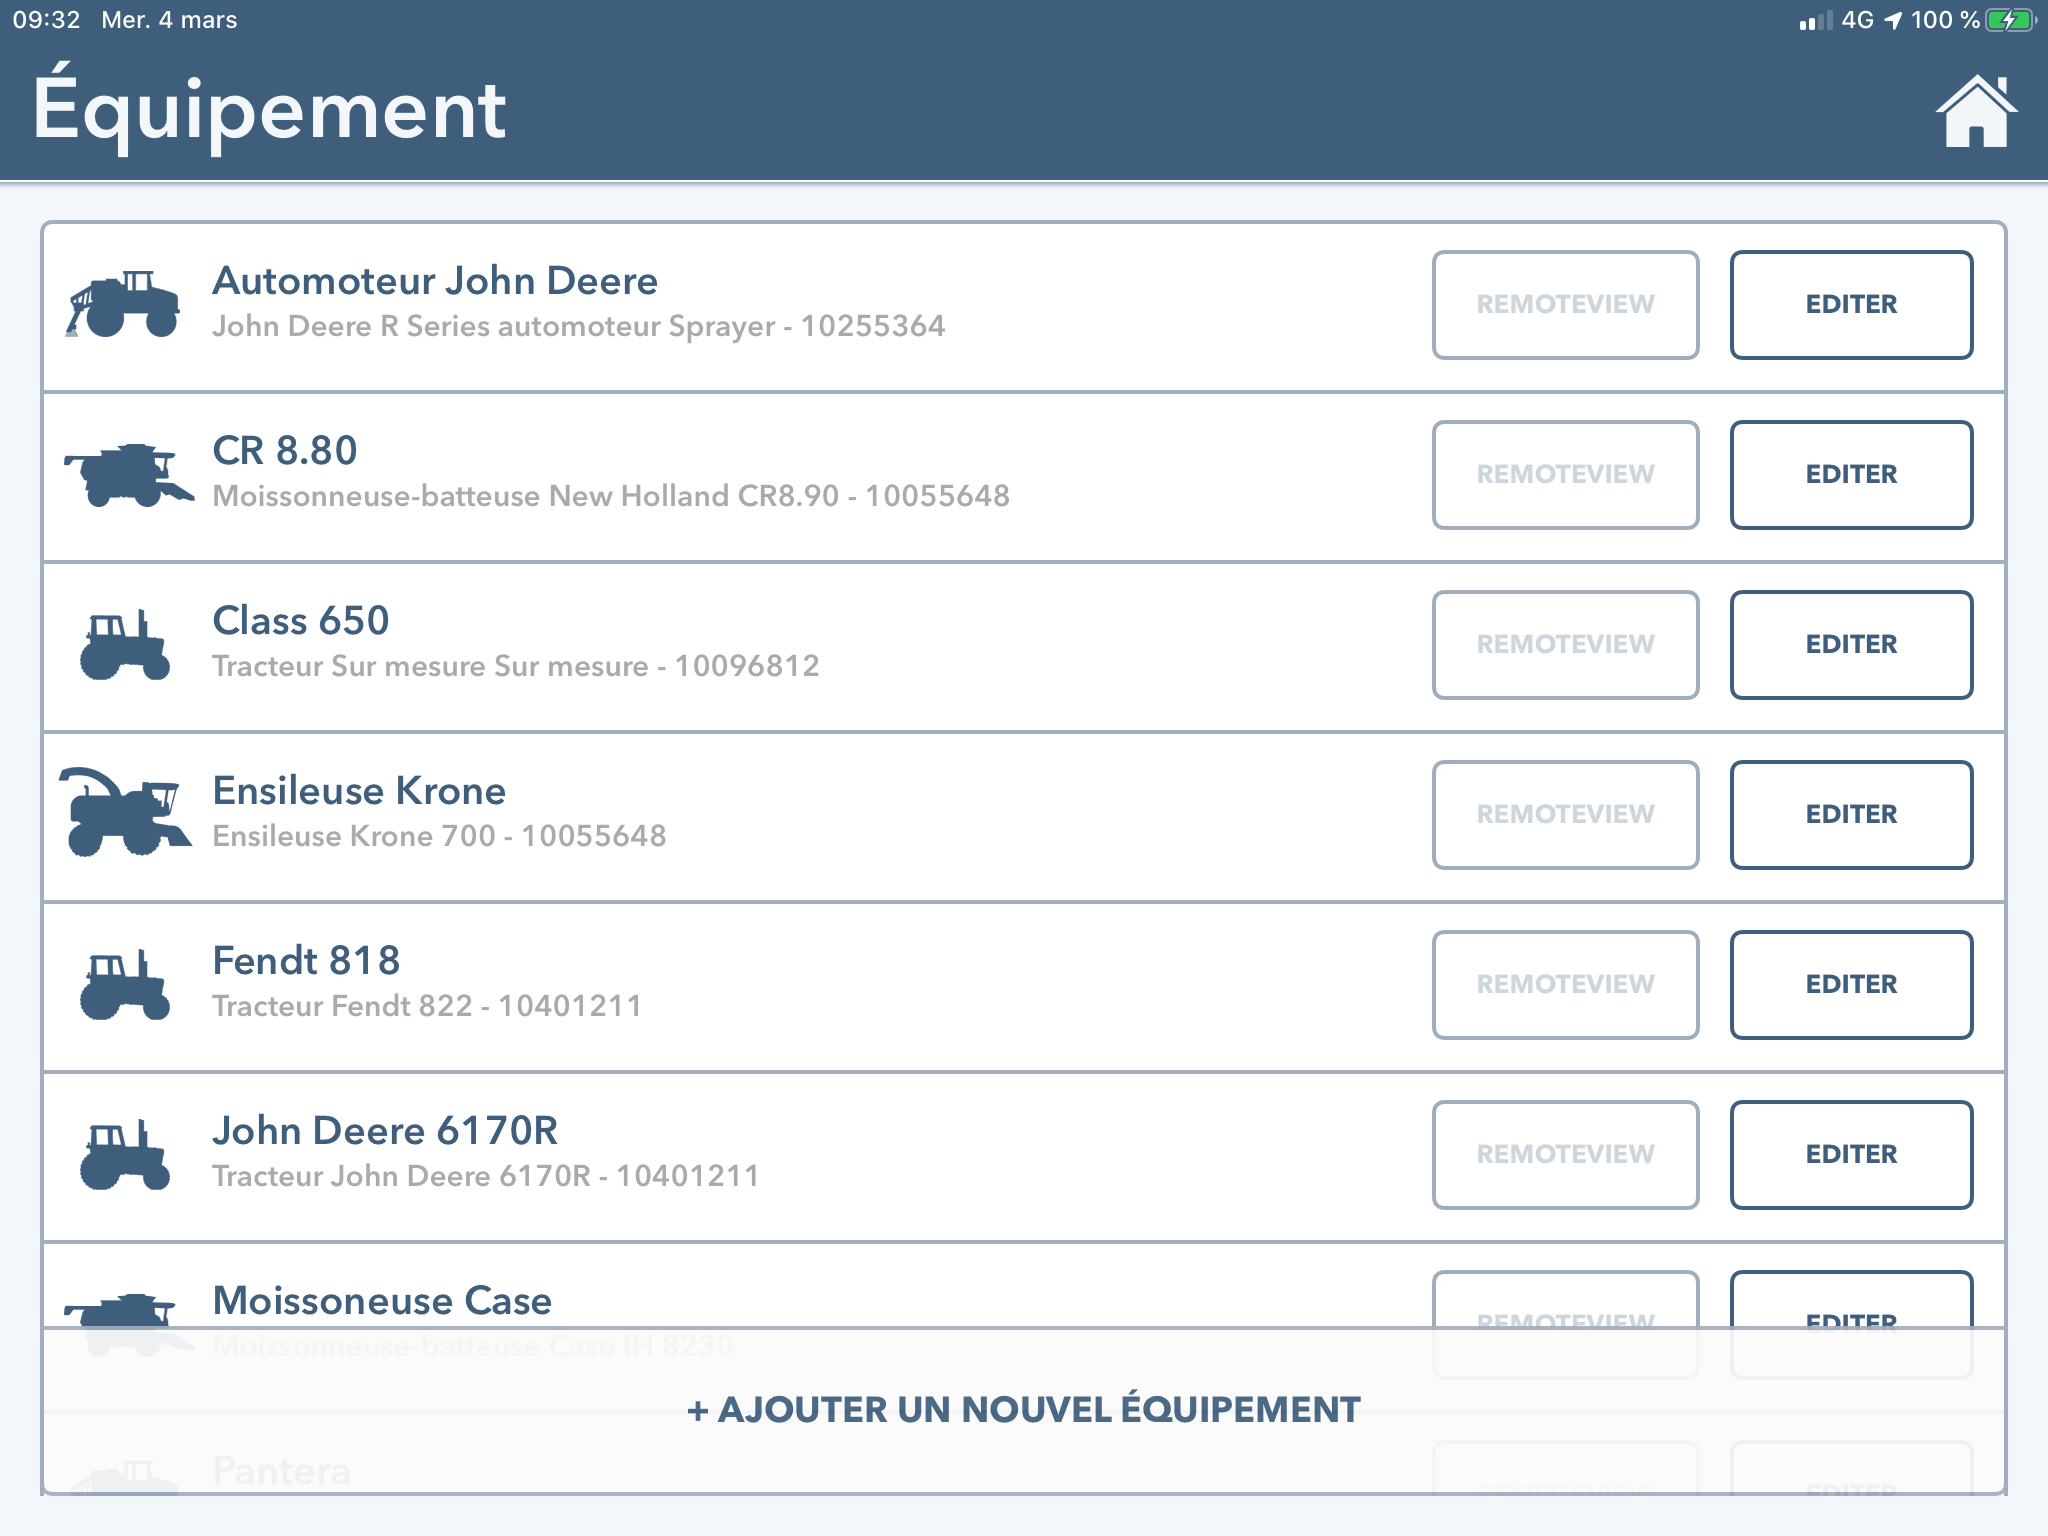Tap the 100 % battery percentage text

[x=1945, y=20]
